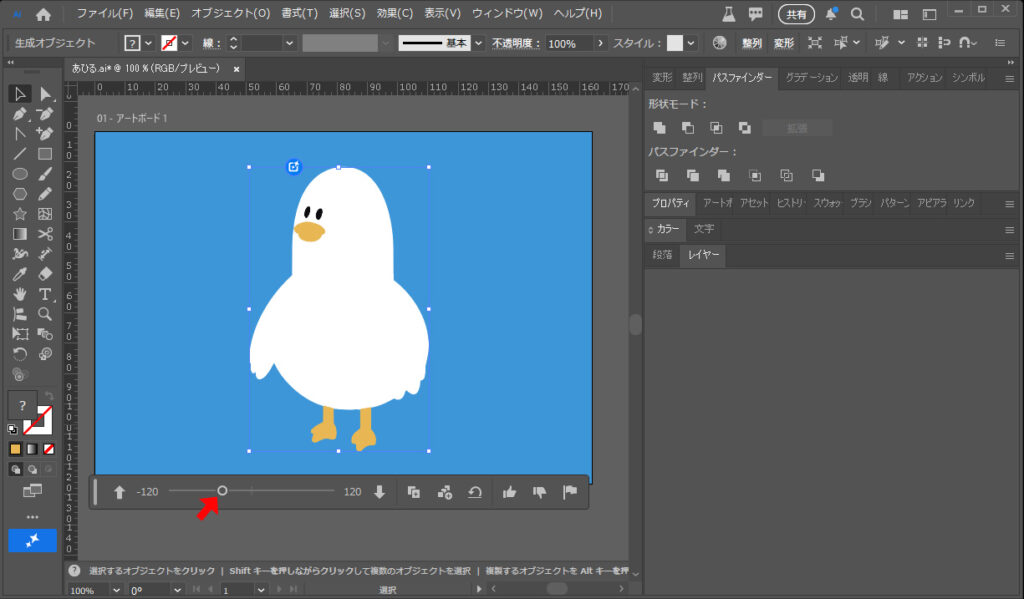
Task: Pick the Scissors tool
Action: [x=45, y=234]
